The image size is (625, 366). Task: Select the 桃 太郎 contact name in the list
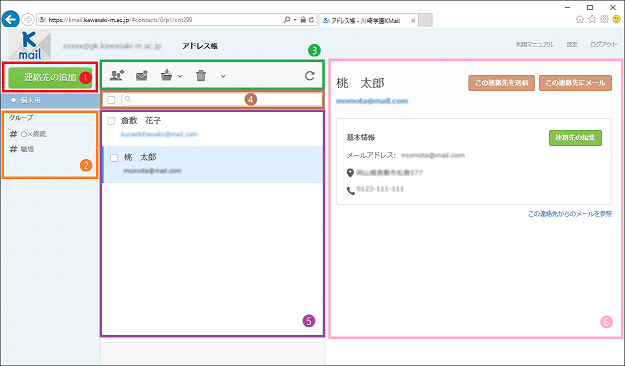click(140, 157)
